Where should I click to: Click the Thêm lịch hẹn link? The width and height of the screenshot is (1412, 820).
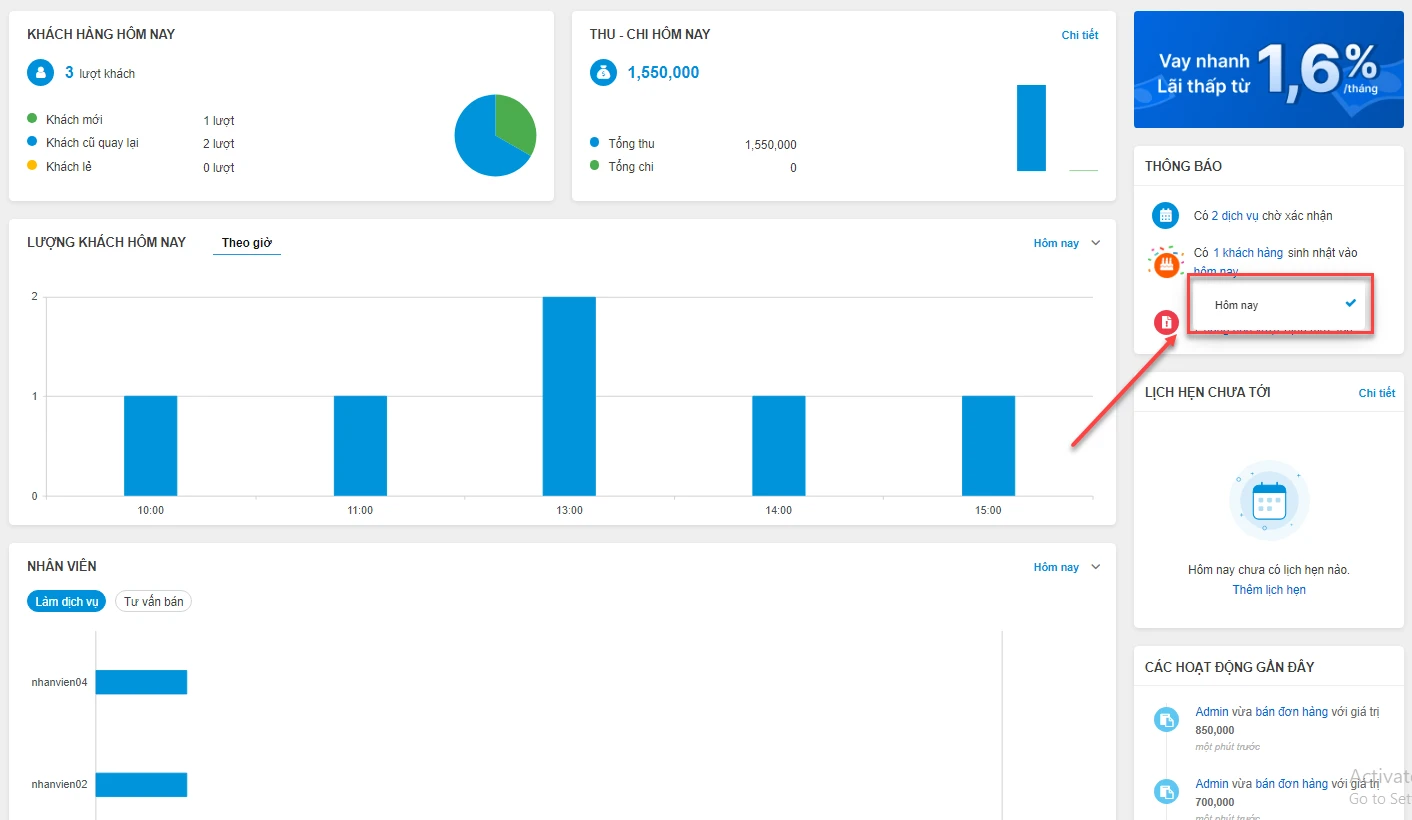tap(1269, 590)
